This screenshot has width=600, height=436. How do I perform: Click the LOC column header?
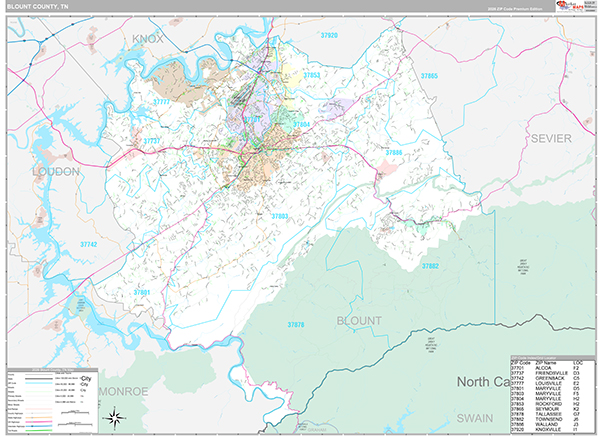click(x=577, y=363)
